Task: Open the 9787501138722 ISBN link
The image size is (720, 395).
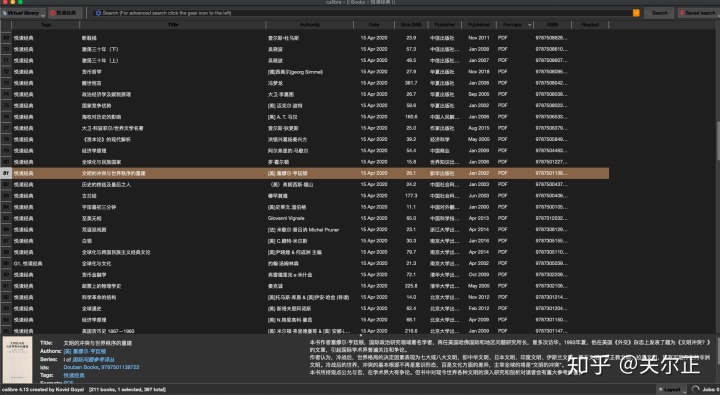Action: coord(120,367)
